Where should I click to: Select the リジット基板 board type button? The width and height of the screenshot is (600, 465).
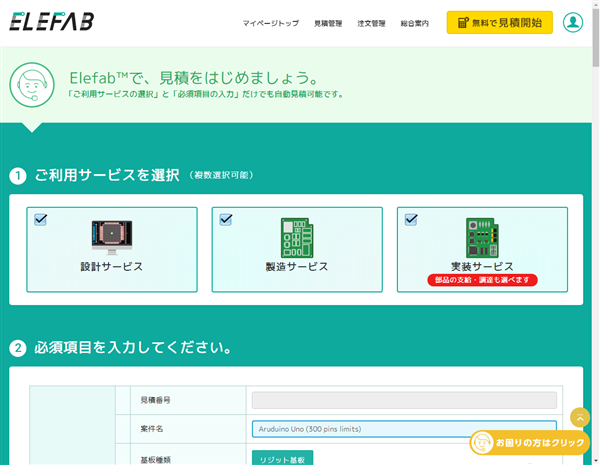281,457
